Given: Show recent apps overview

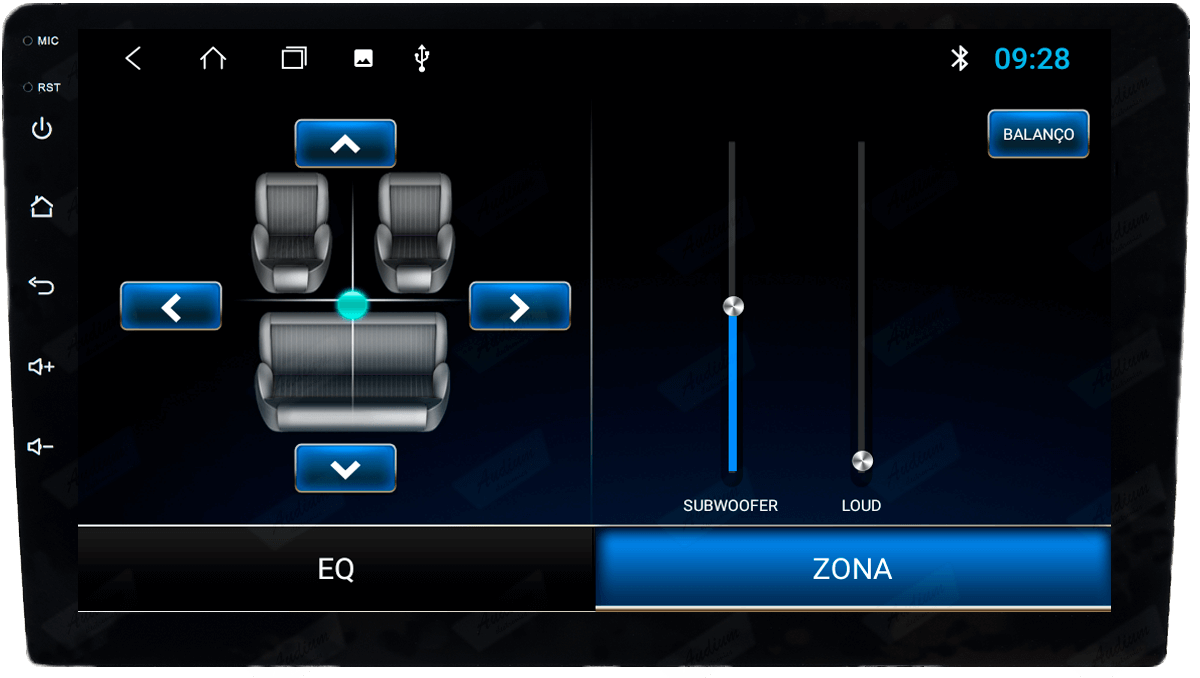Looking at the screenshot, I should 294,59.
